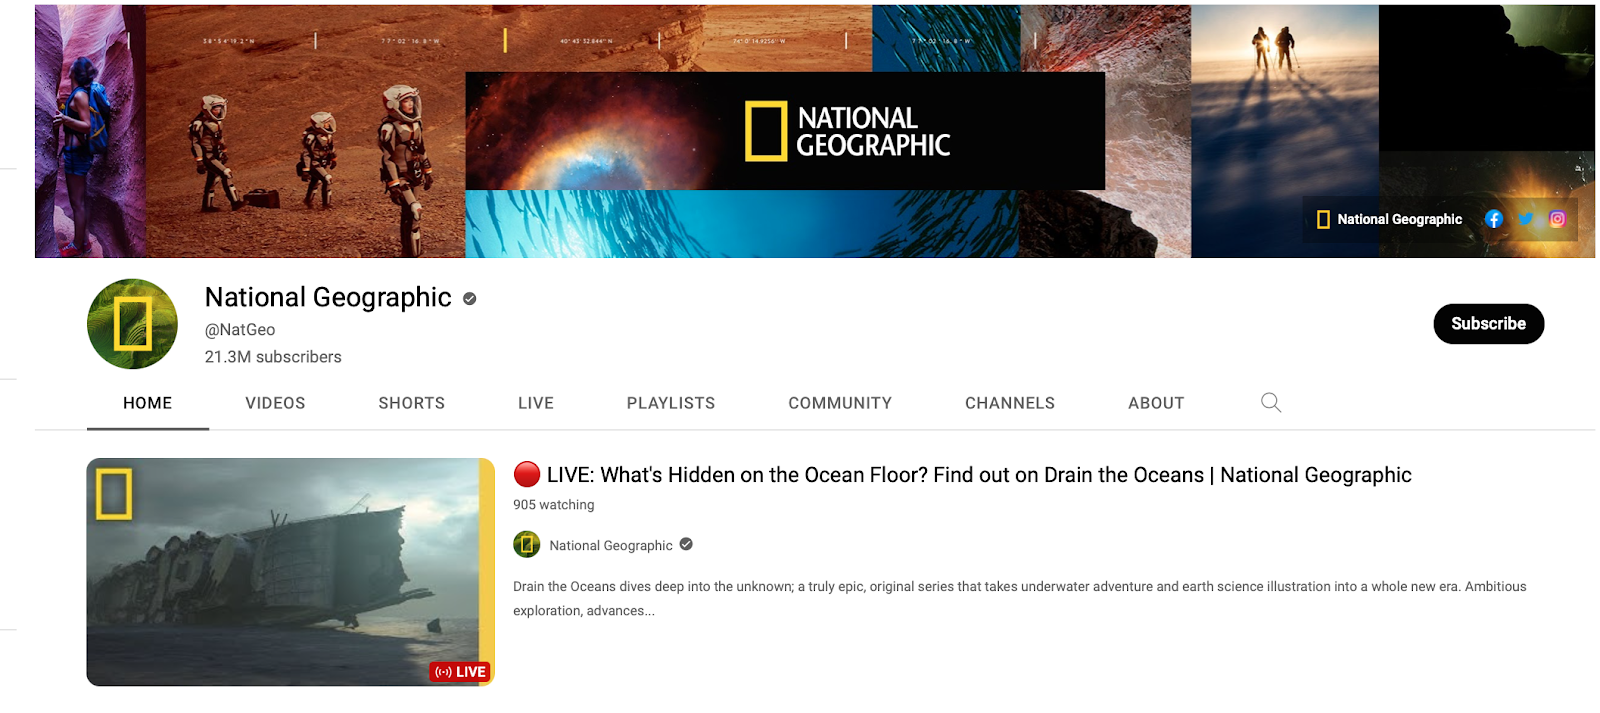1600x713 pixels.
Task: Open Instagram icon in channel banner
Action: coord(1557,219)
